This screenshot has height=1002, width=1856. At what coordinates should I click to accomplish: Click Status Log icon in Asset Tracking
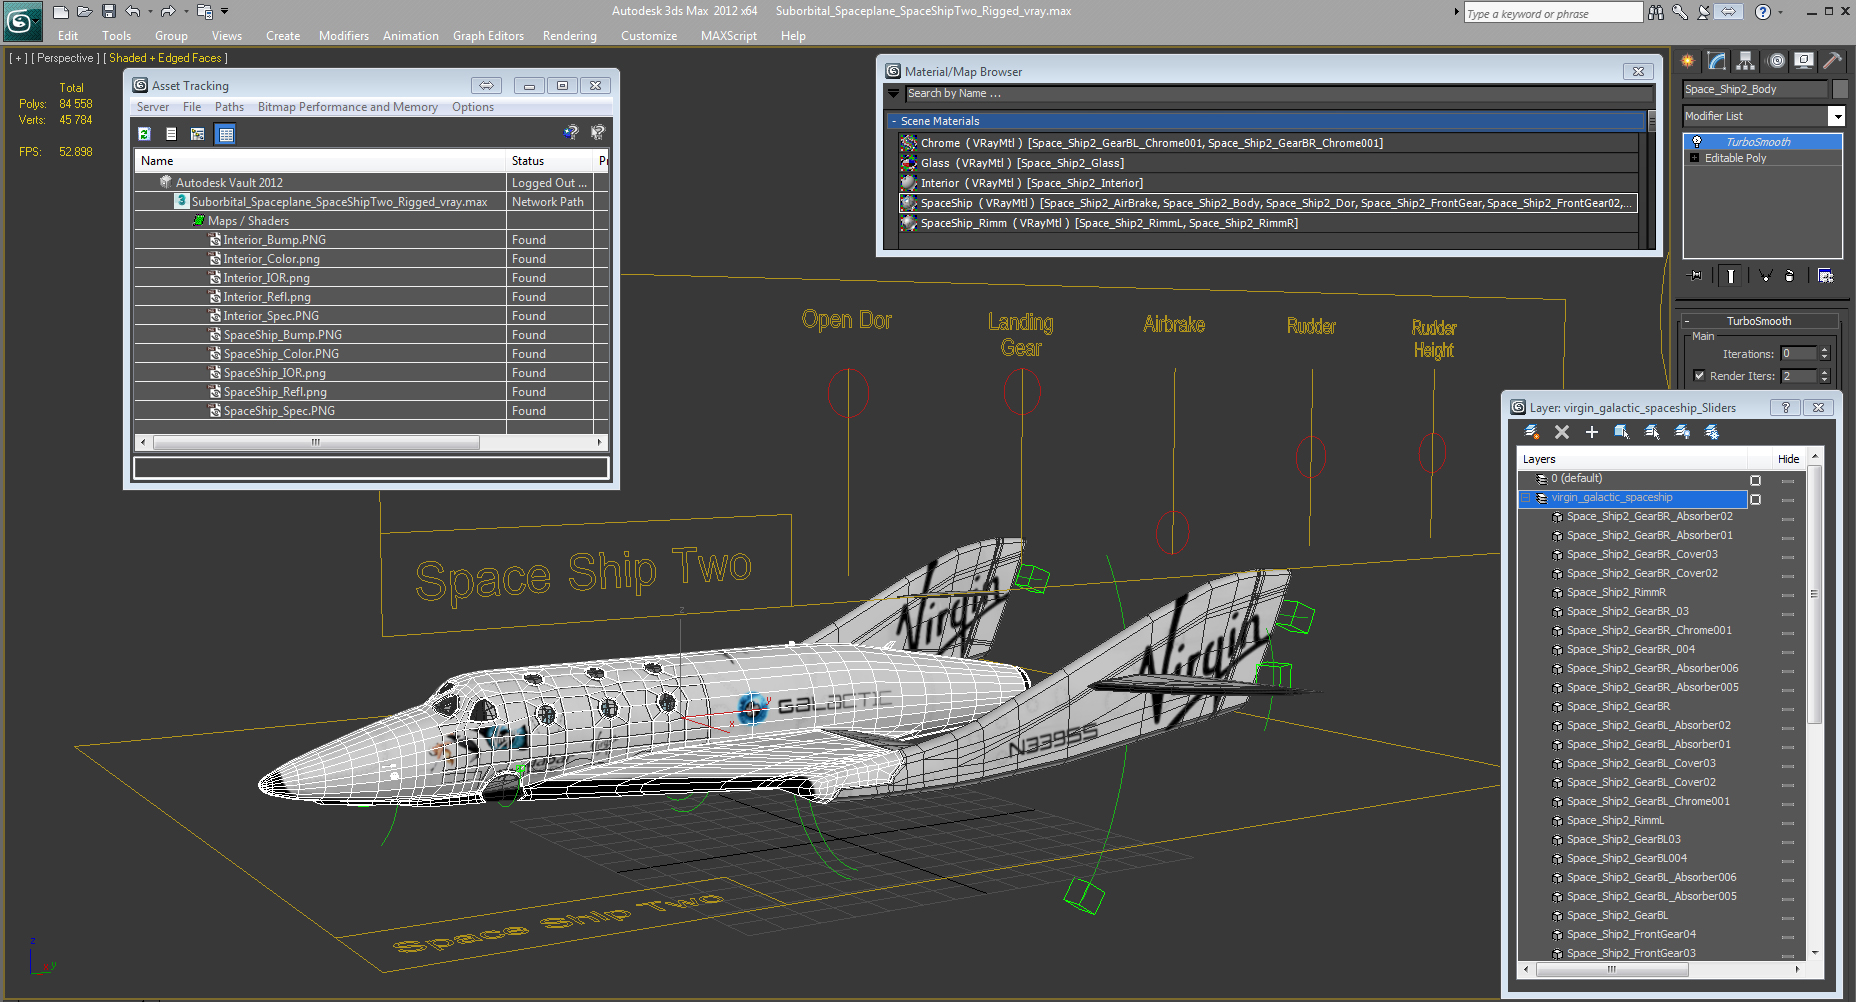171,134
